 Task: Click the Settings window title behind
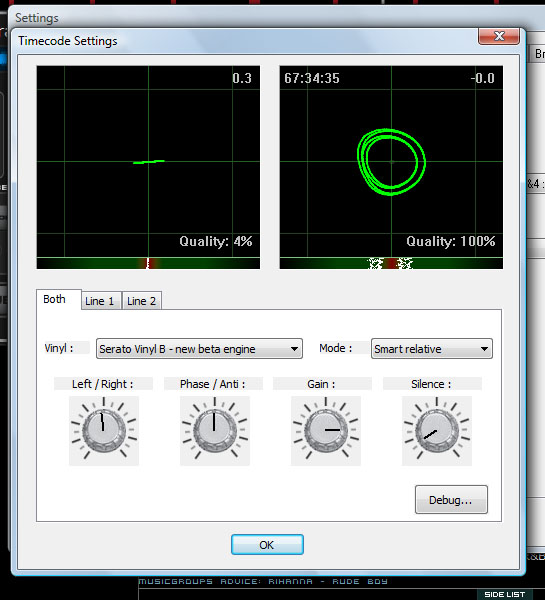tap(37, 18)
